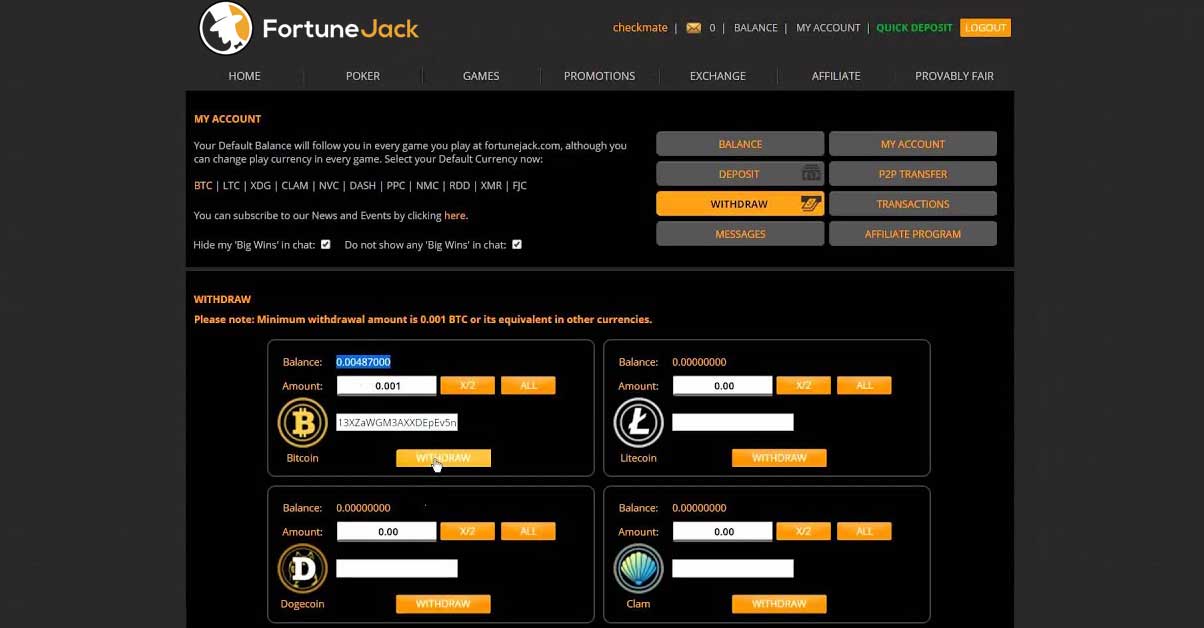
Task: Click the deposit icon on DEPOSIT button
Action: point(811,174)
